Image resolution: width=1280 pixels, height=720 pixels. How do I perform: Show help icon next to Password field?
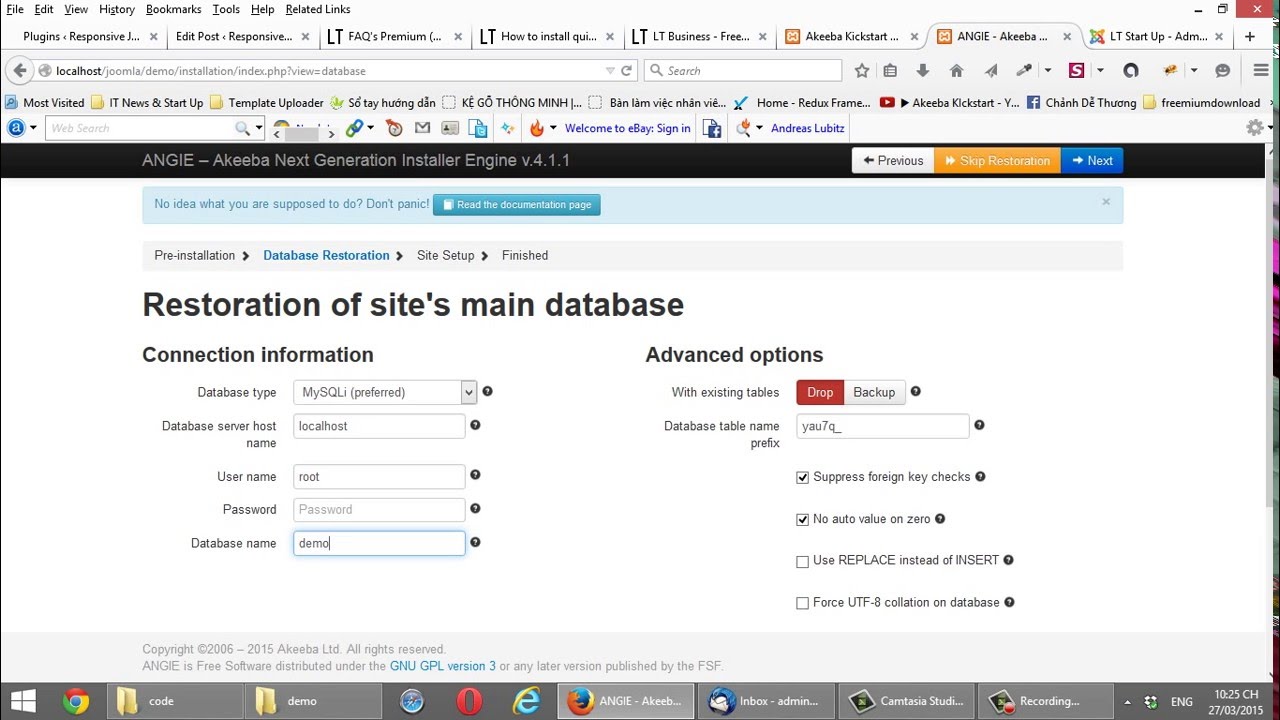[x=475, y=508]
